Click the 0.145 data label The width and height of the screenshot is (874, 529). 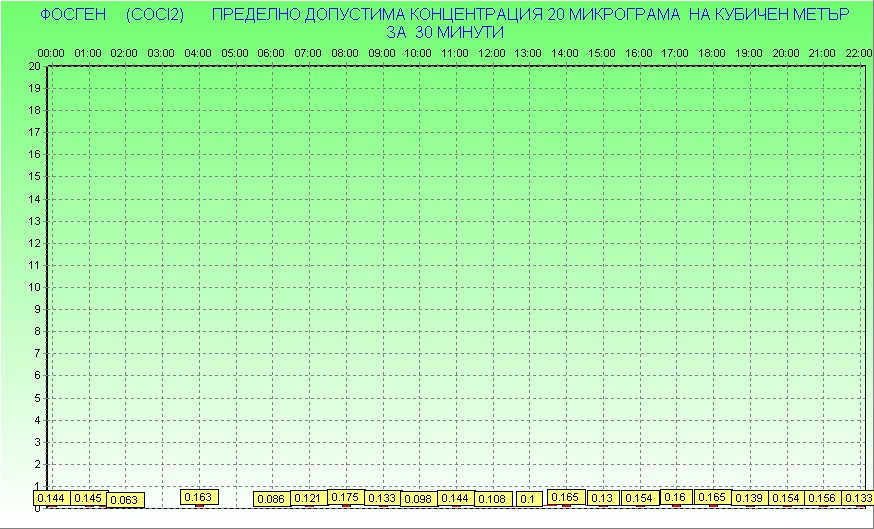pos(88,498)
